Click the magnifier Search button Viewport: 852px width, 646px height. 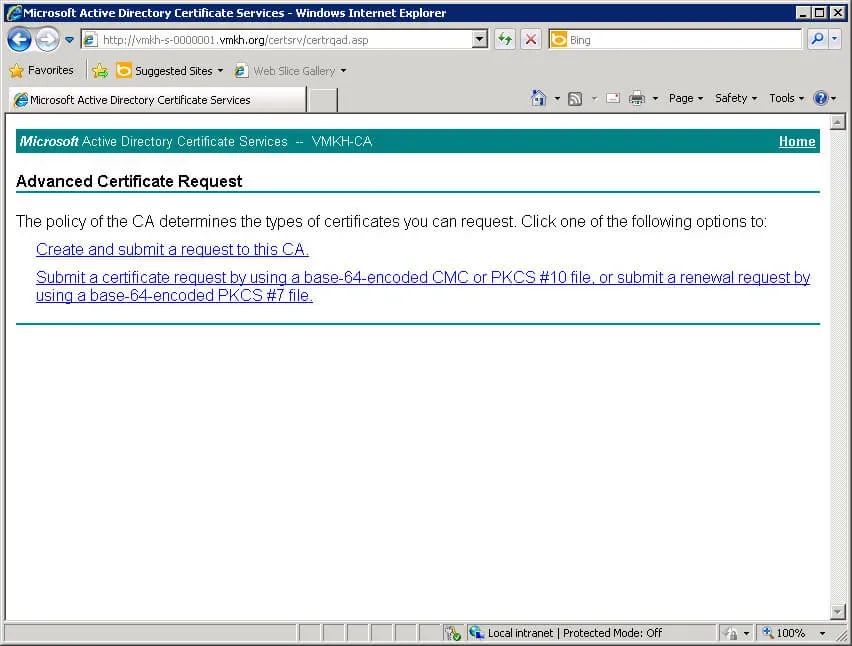click(x=817, y=39)
